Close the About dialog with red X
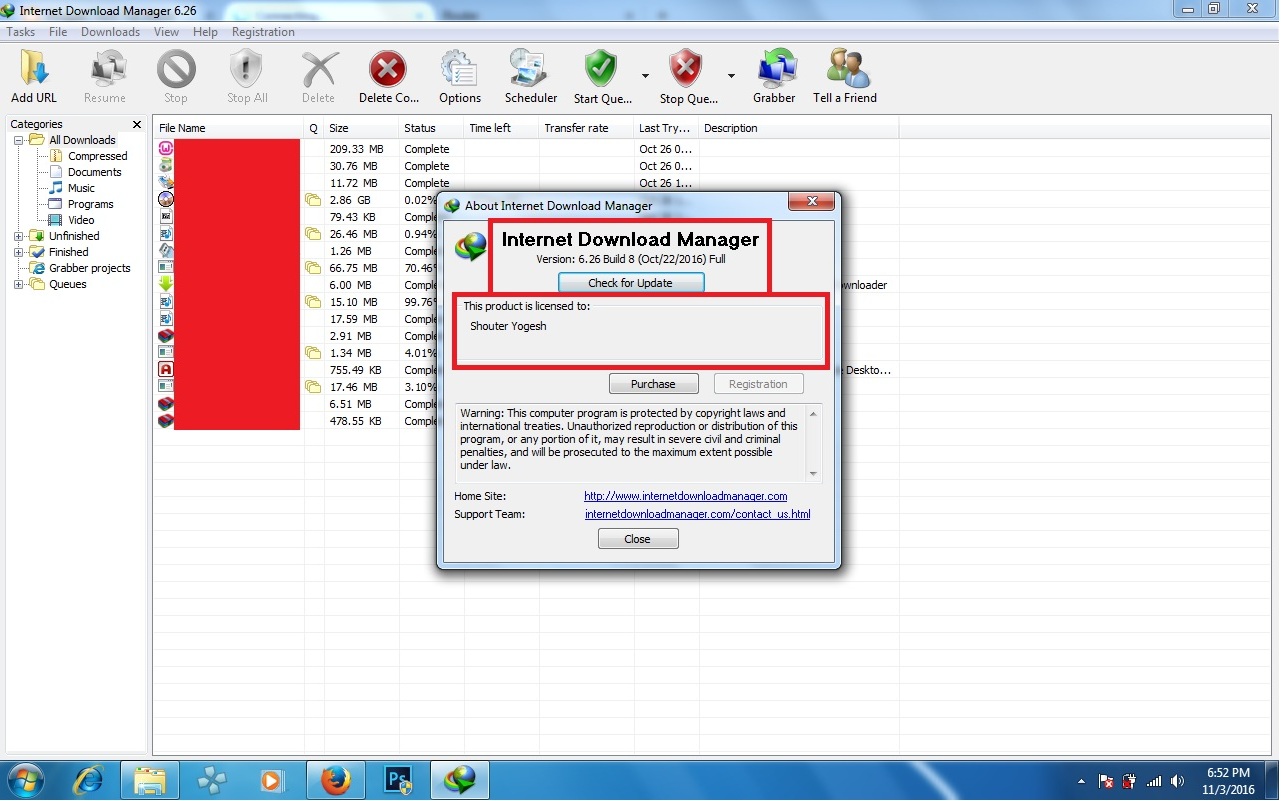The width and height of the screenshot is (1281, 801). pos(811,202)
